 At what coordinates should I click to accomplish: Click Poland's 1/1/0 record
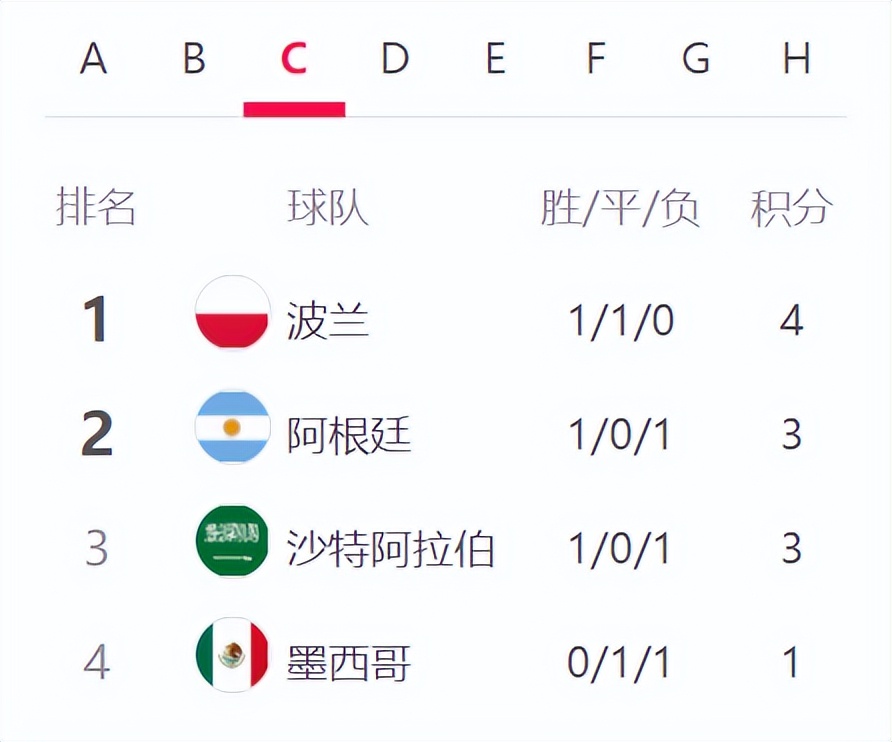coord(620,321)
